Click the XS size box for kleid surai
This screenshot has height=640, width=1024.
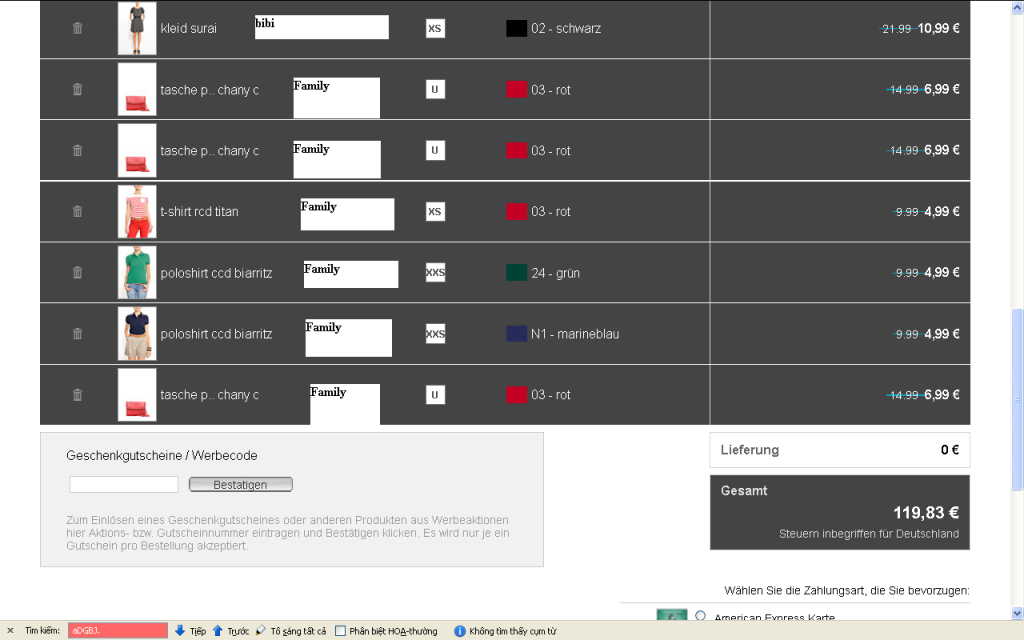(435, 28)
